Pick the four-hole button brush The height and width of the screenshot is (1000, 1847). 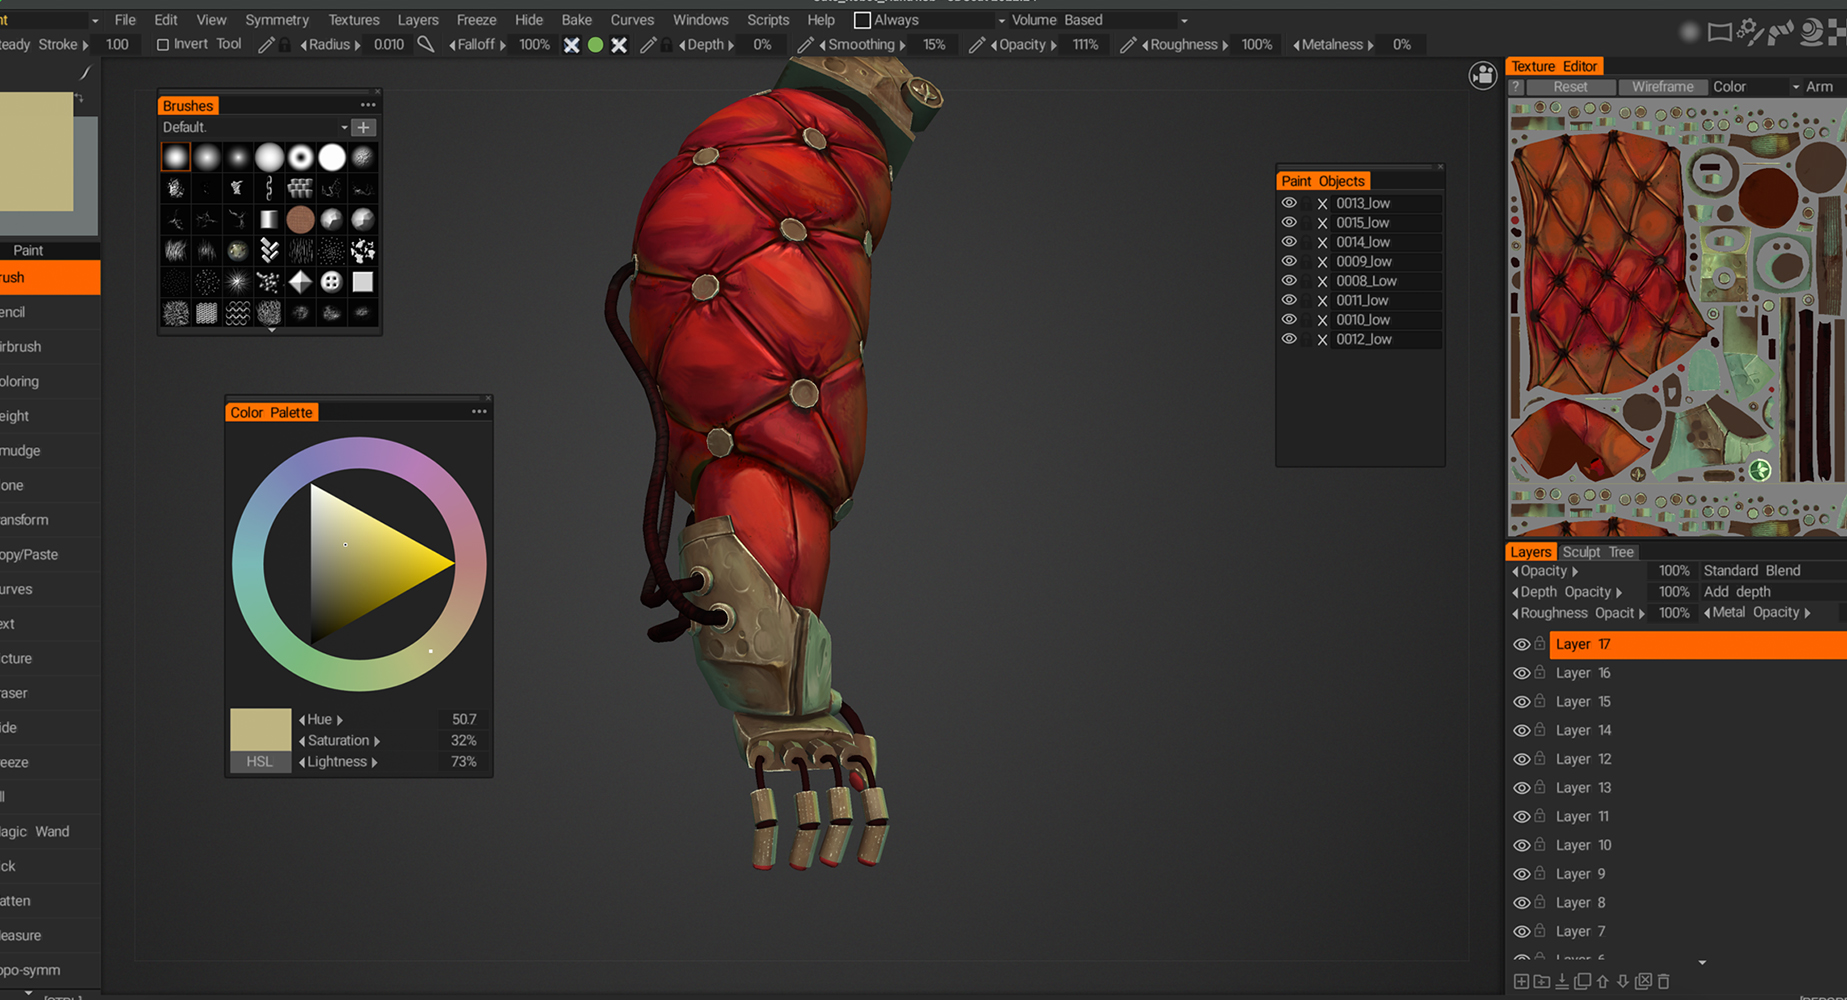[331, 282]
